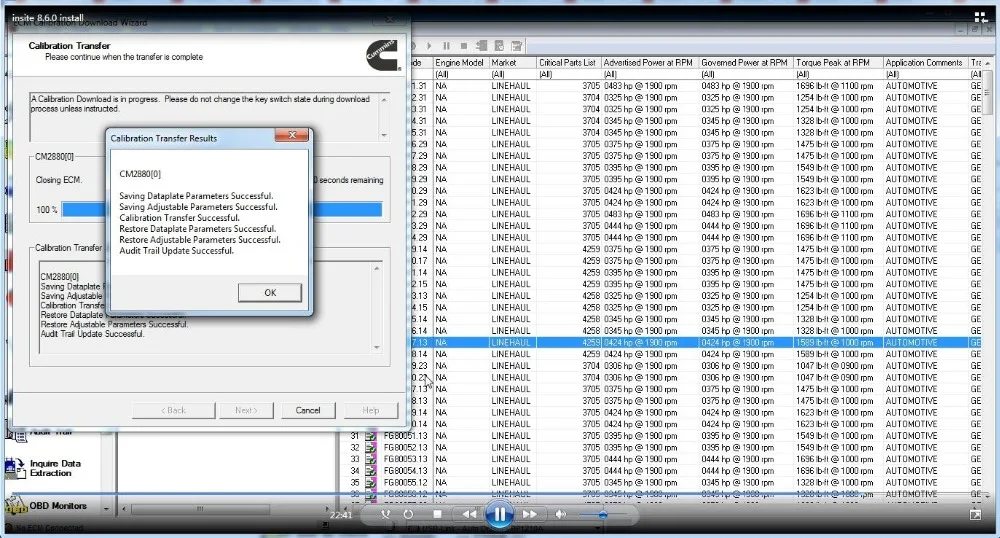Click calibration icon in row 32

(371, 447)
